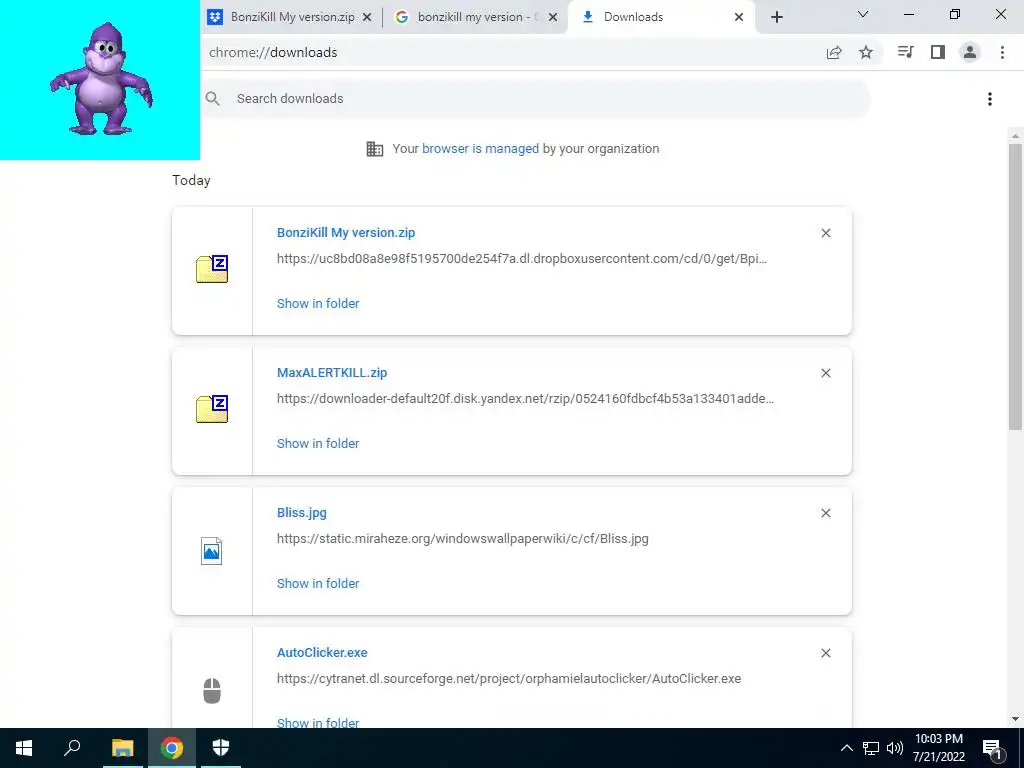This screenshot has width=1024, height=768.
Task: Open the tab search chevron
Action: tap(862, 14)
